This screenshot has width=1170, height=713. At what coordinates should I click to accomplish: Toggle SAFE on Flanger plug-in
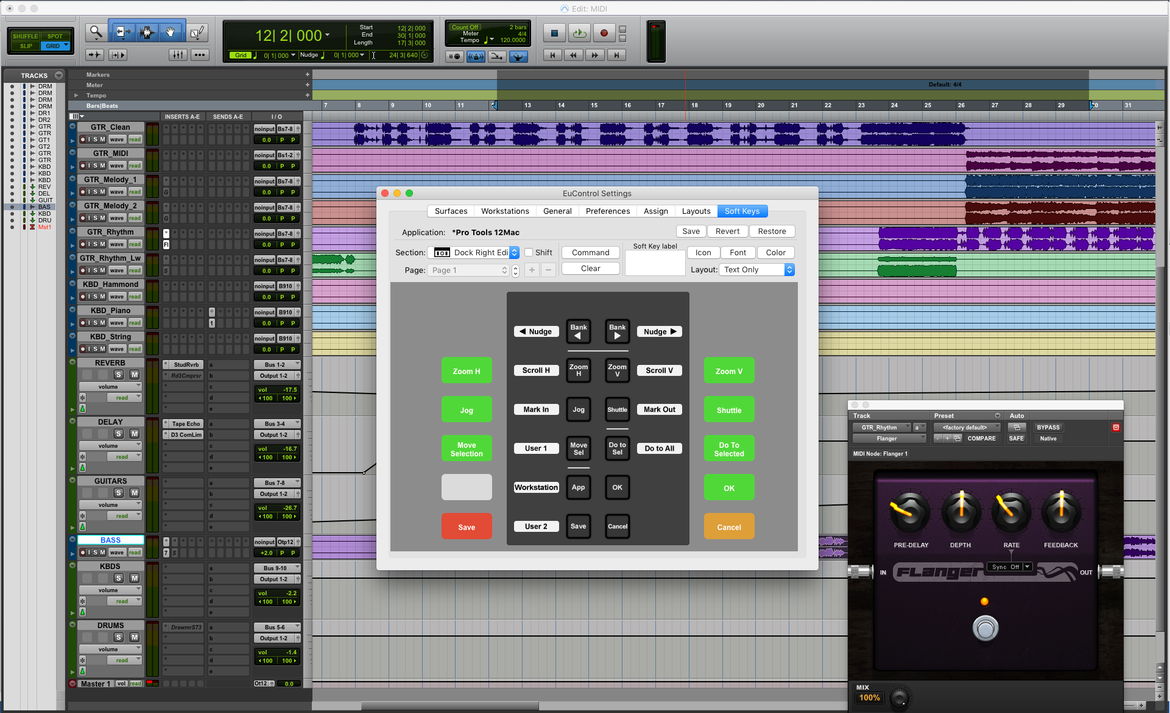[x=1016, y=439]
